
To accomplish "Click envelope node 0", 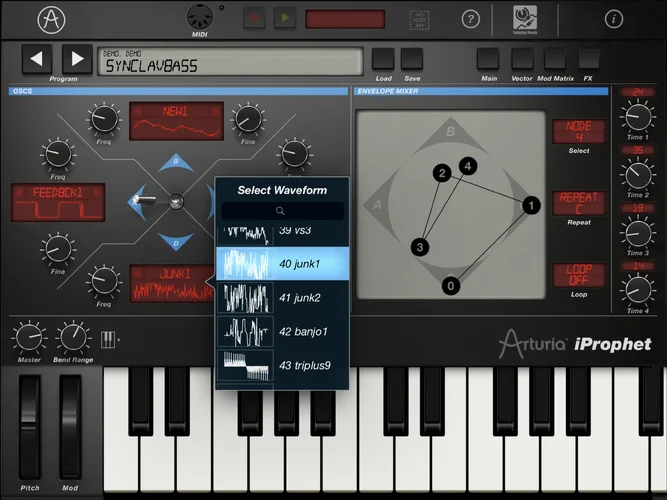I will (x=451, y=286).
